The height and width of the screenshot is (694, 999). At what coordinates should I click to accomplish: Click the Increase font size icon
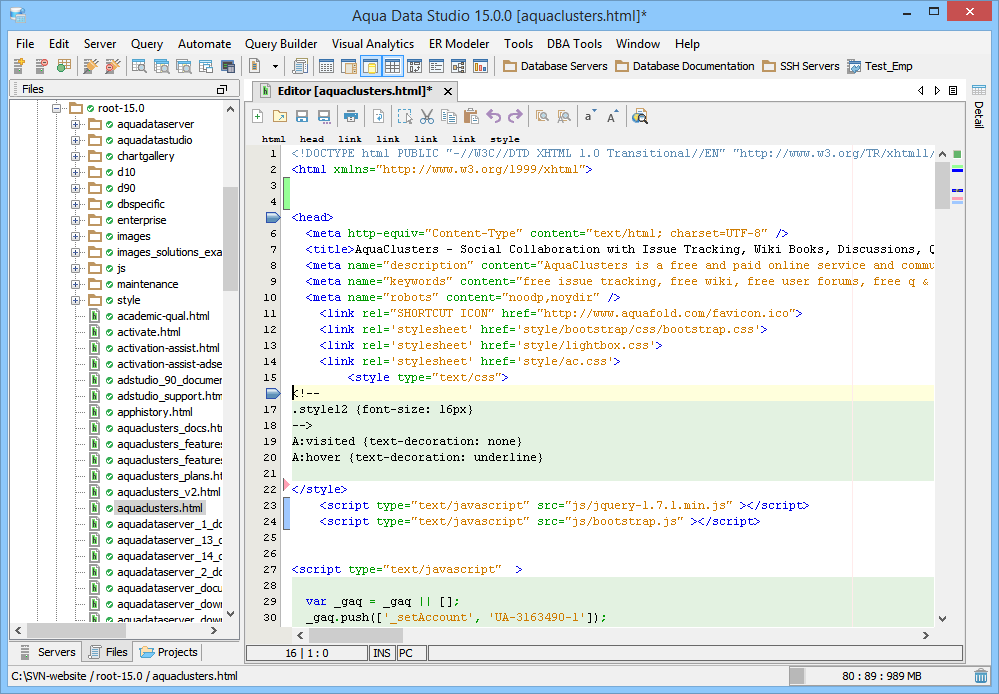pos(613,117)
